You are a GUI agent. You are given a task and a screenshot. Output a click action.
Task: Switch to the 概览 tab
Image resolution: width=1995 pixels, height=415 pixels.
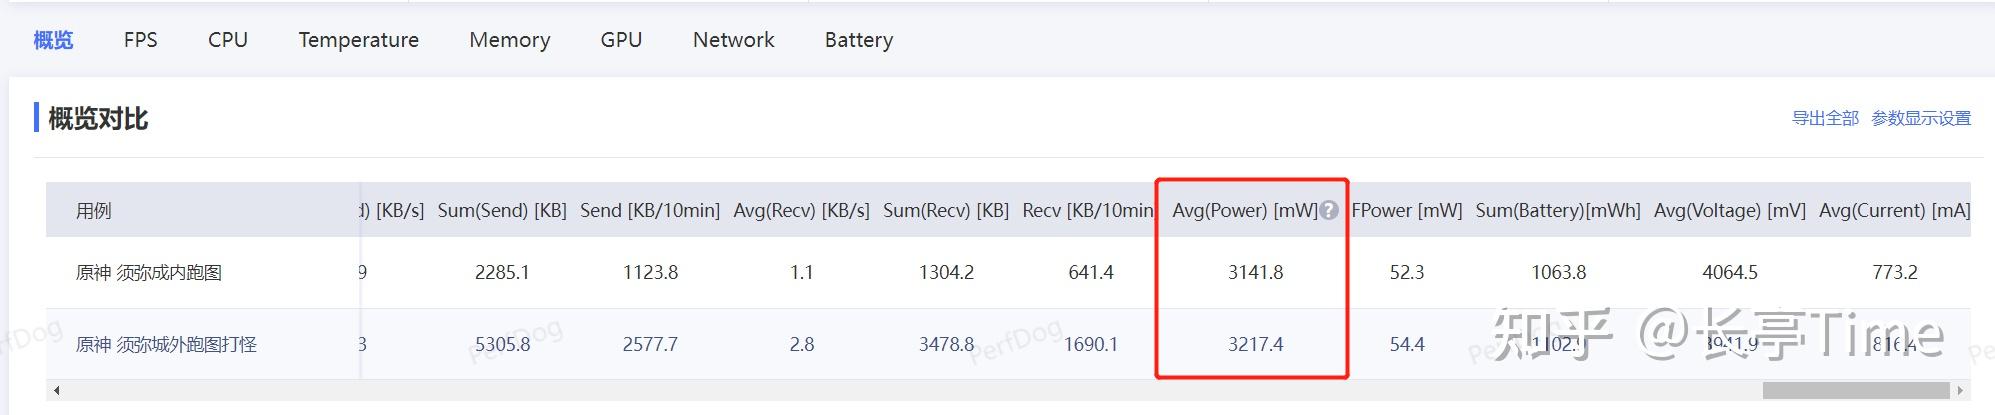pyautogui.click(x=53, y=40)
